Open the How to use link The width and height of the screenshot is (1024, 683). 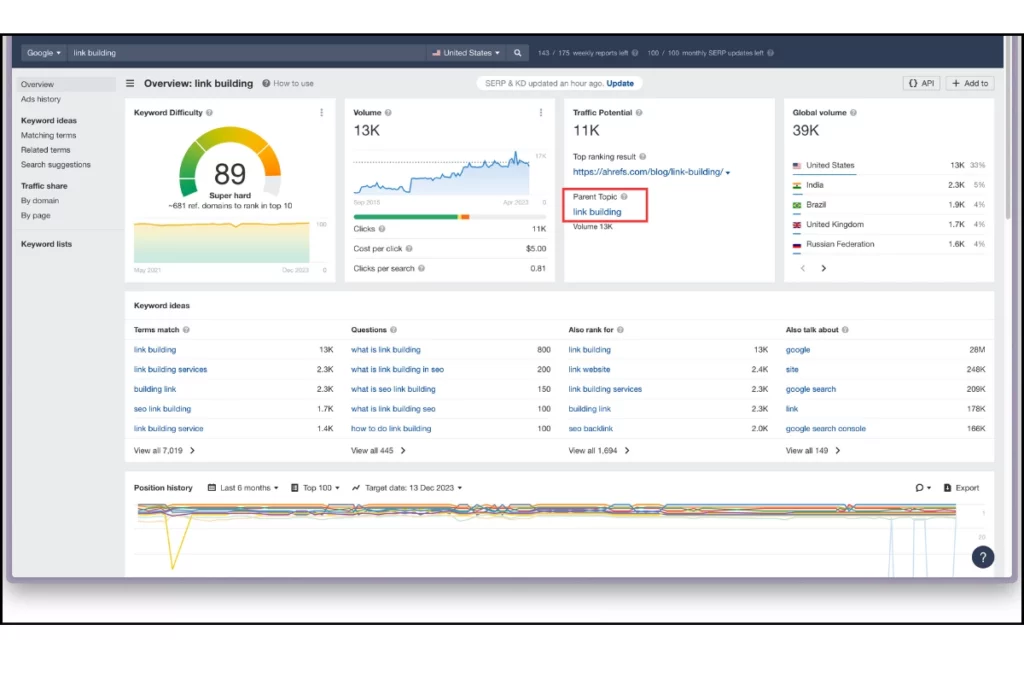click(x=288, y=84)
